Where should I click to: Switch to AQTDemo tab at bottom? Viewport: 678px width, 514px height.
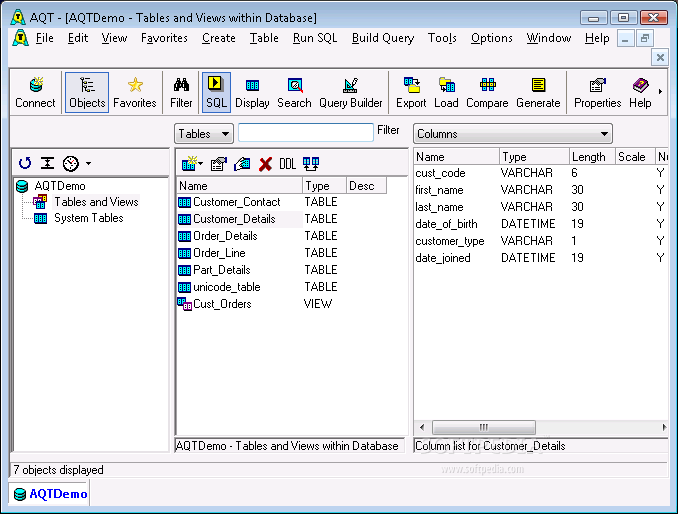click(x=49, y=494)
